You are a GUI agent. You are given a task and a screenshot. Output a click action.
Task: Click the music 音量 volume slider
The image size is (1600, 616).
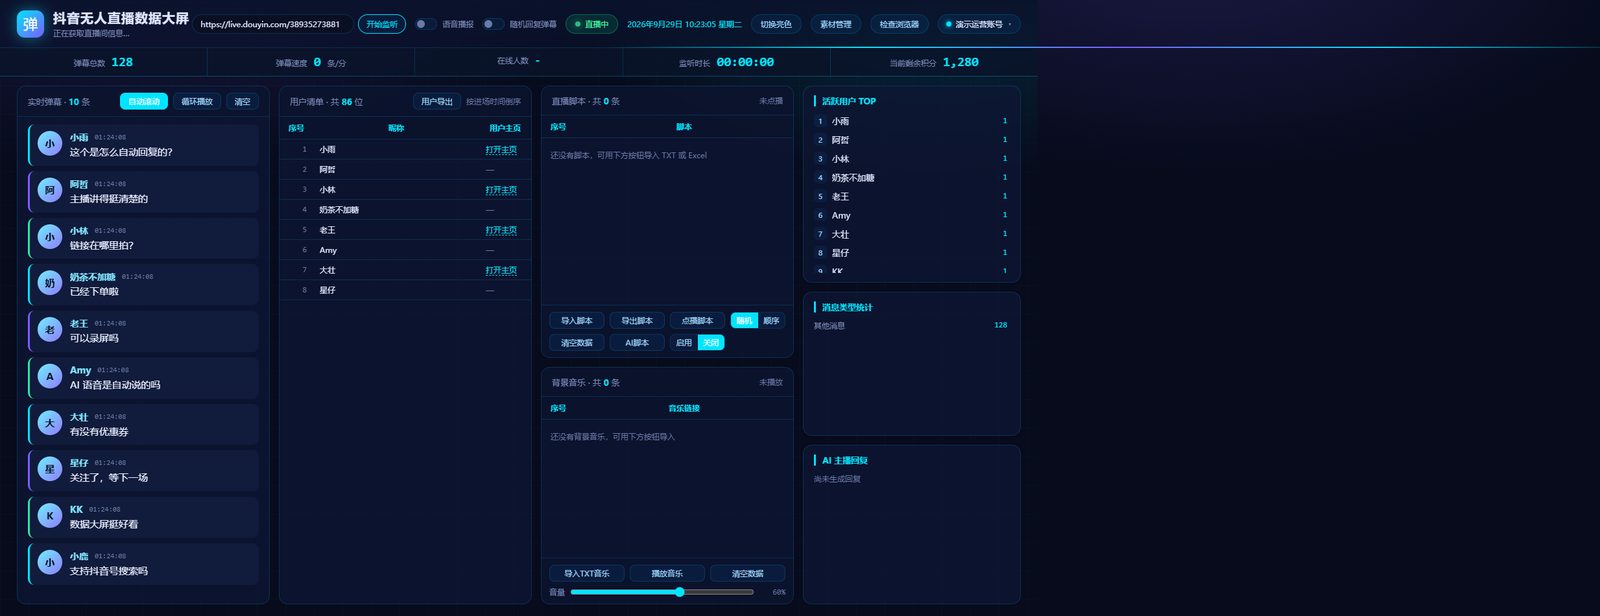tap(662, 592)
